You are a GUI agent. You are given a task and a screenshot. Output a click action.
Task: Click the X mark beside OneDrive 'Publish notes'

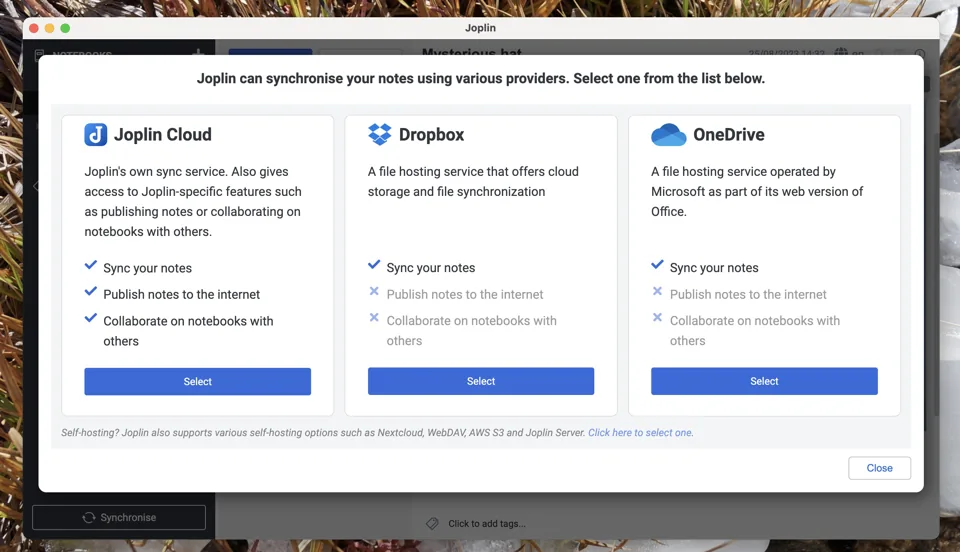[658, 291]
